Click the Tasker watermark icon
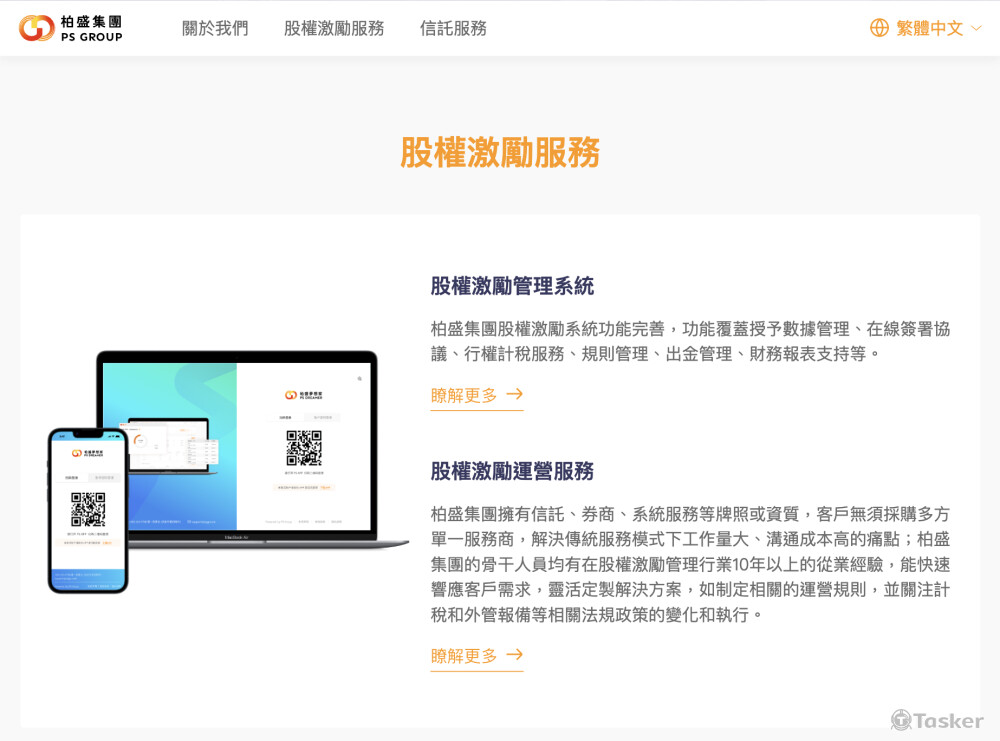The image size is (1000, 741). (x=903, y=719)
